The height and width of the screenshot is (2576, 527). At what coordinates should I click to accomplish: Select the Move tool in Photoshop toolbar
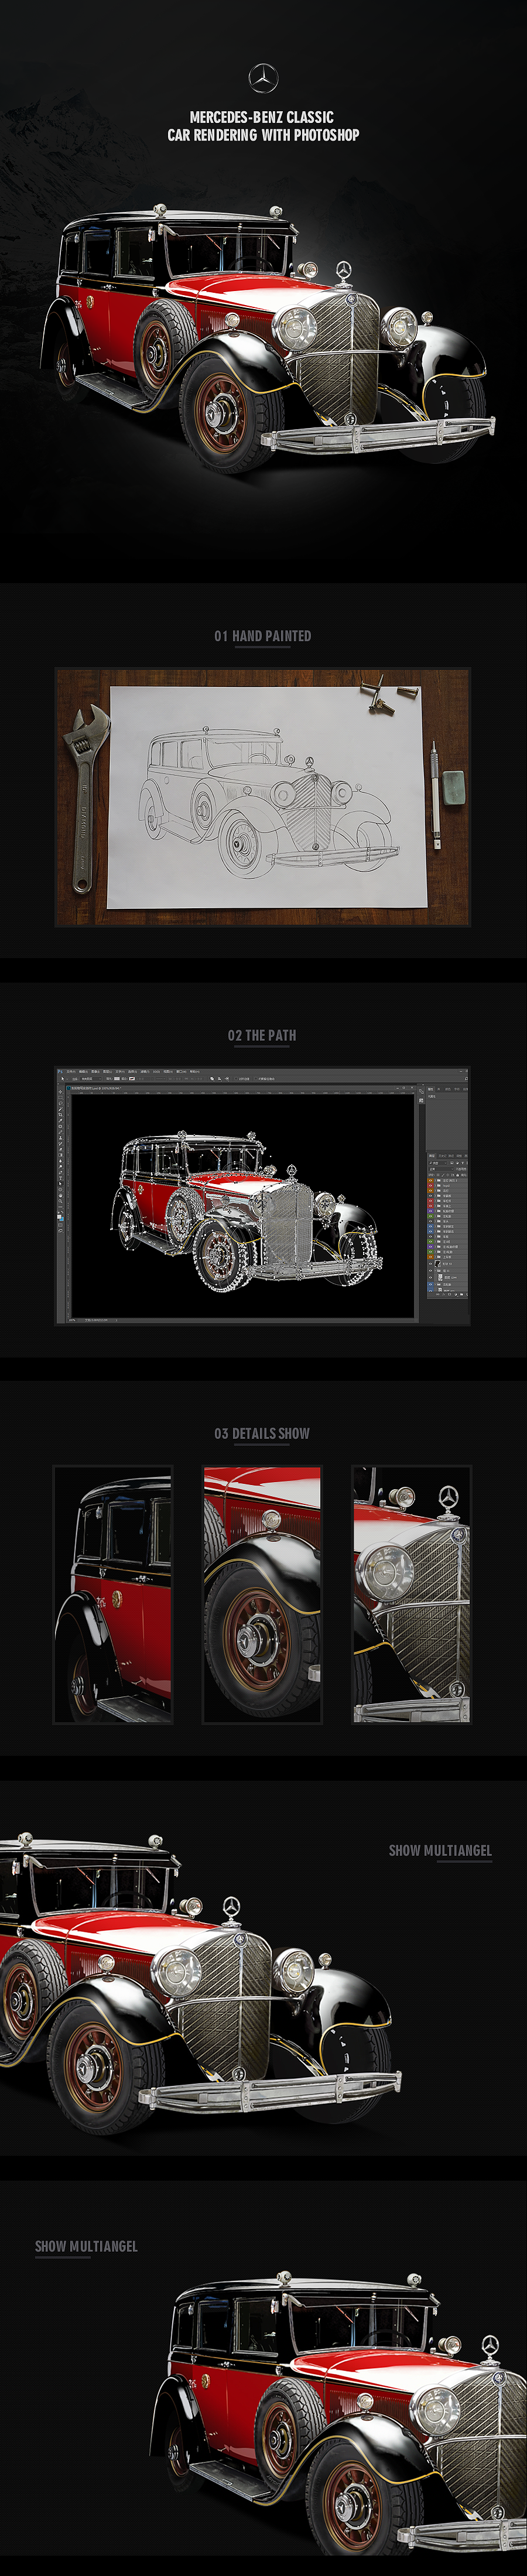tap(61, 1092)
